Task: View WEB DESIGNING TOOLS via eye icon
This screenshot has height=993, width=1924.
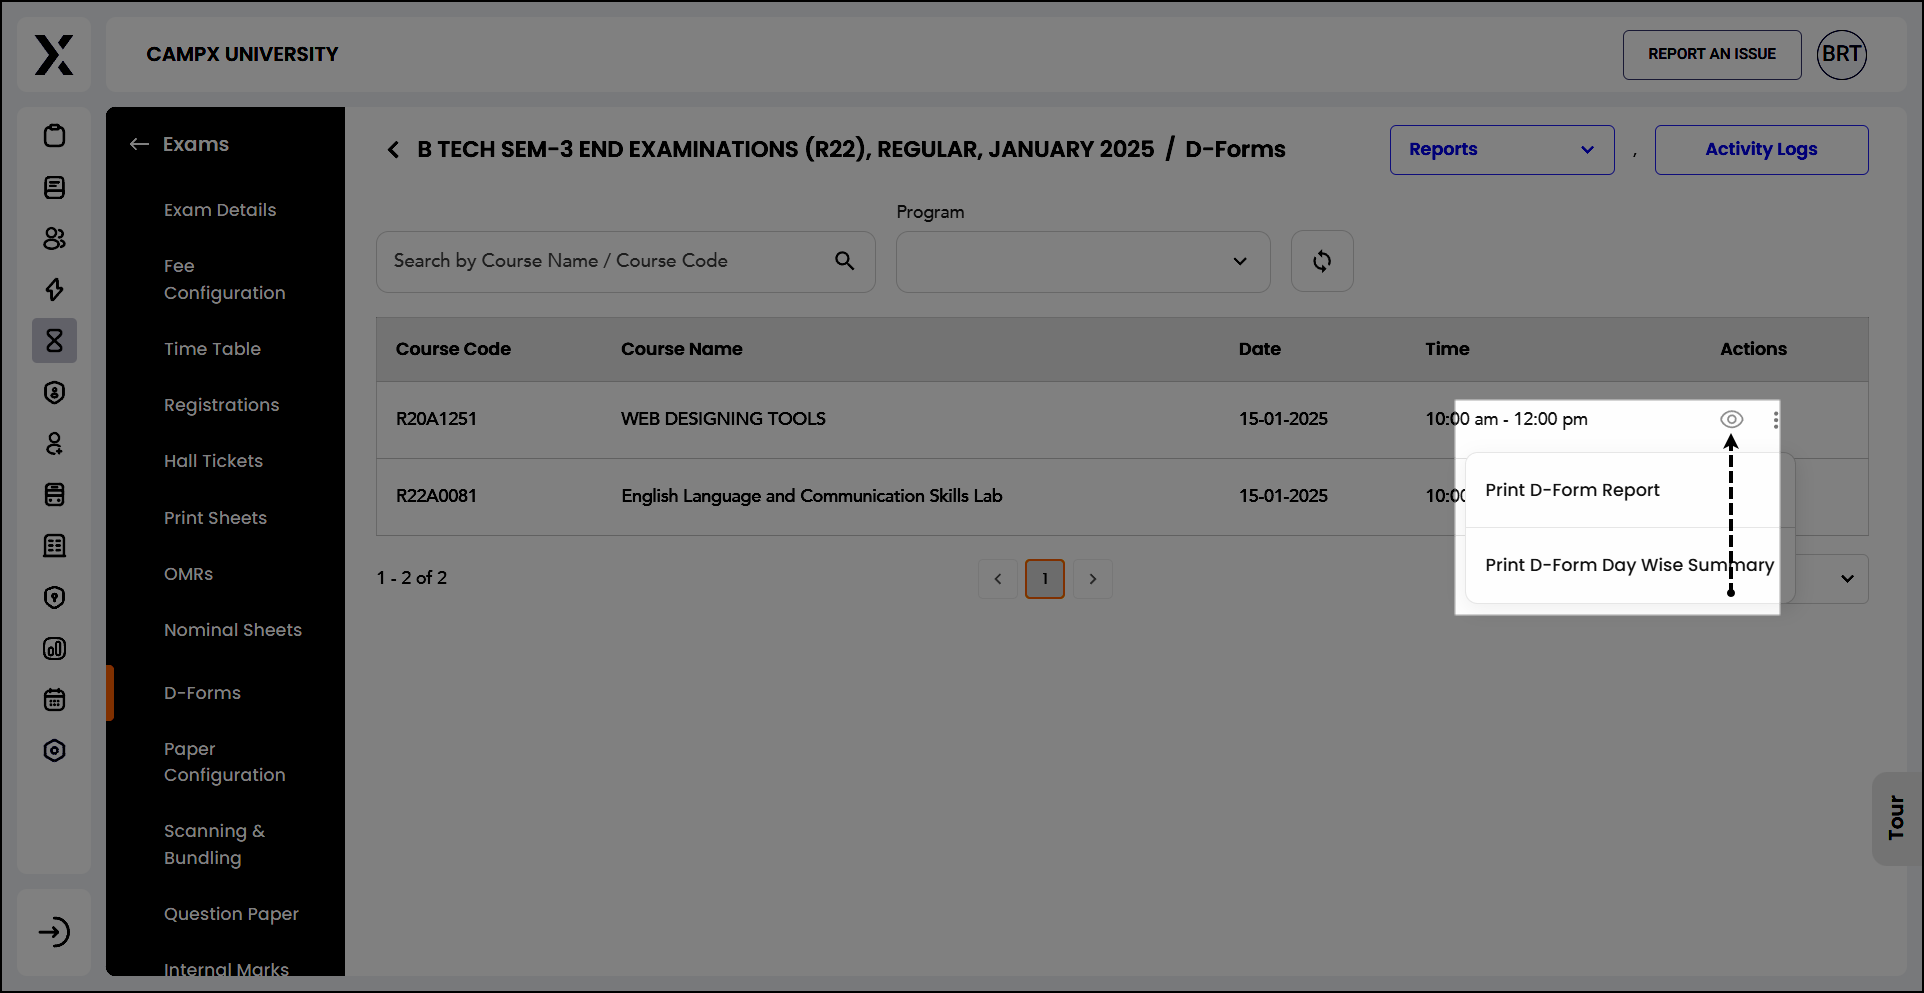Action: pos(1732,420)
